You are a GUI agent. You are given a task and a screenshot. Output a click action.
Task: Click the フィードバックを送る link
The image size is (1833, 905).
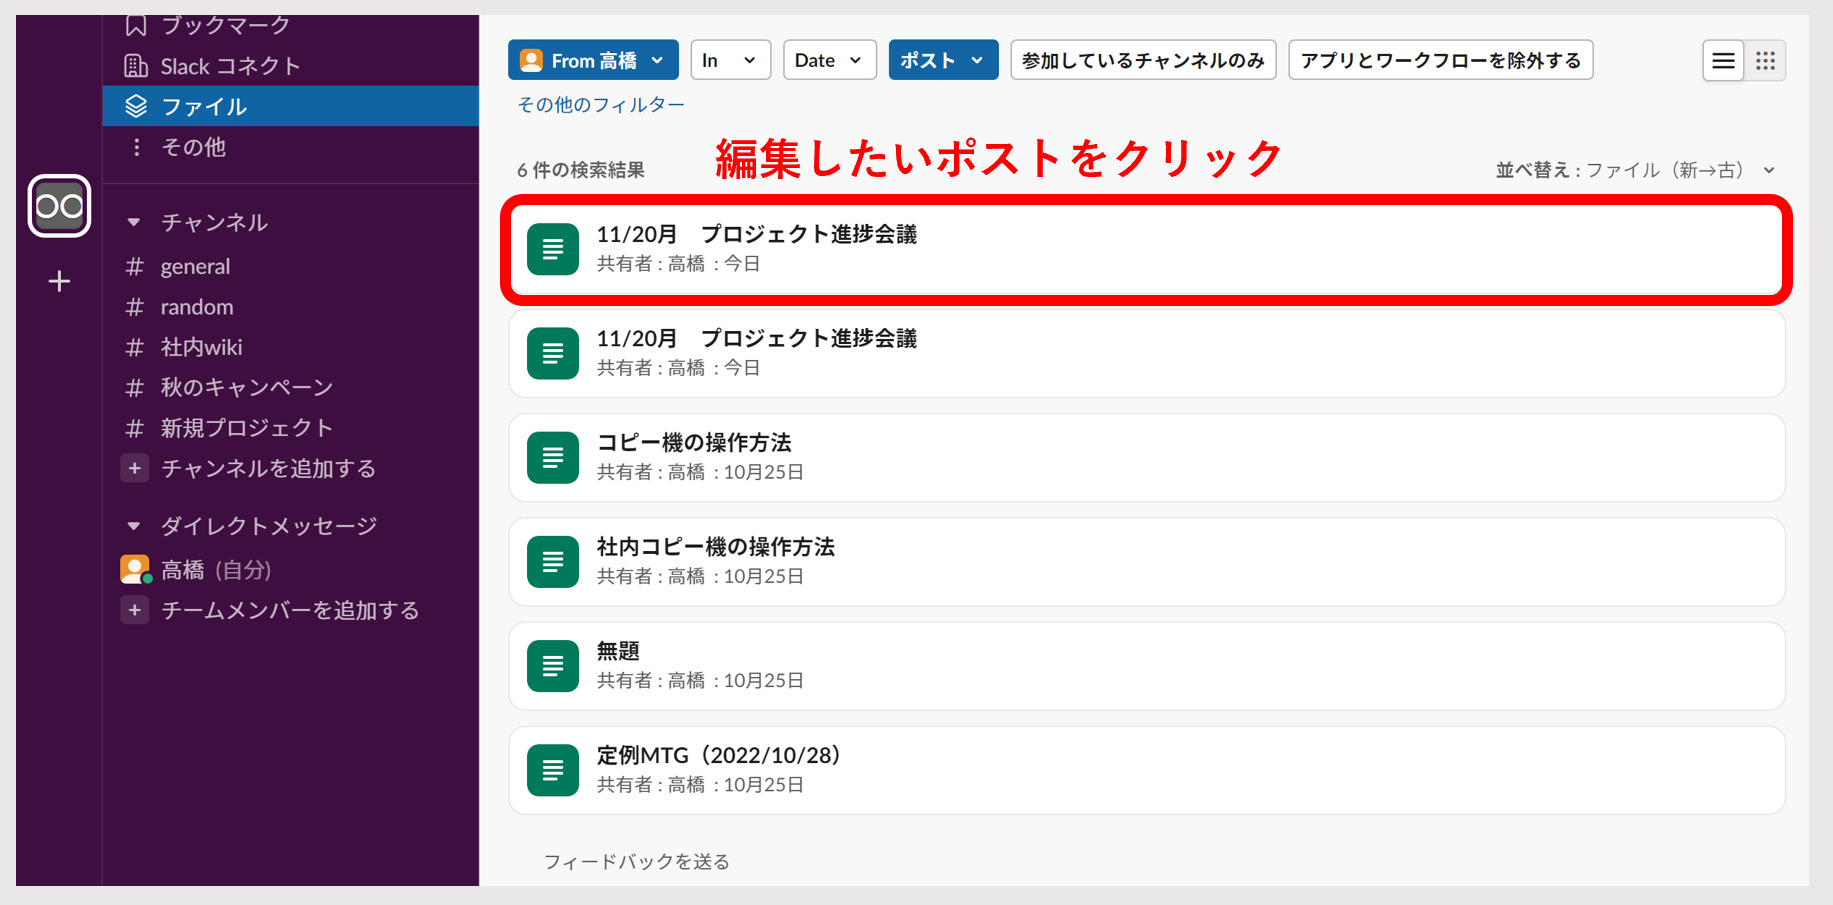pos(636,861)
